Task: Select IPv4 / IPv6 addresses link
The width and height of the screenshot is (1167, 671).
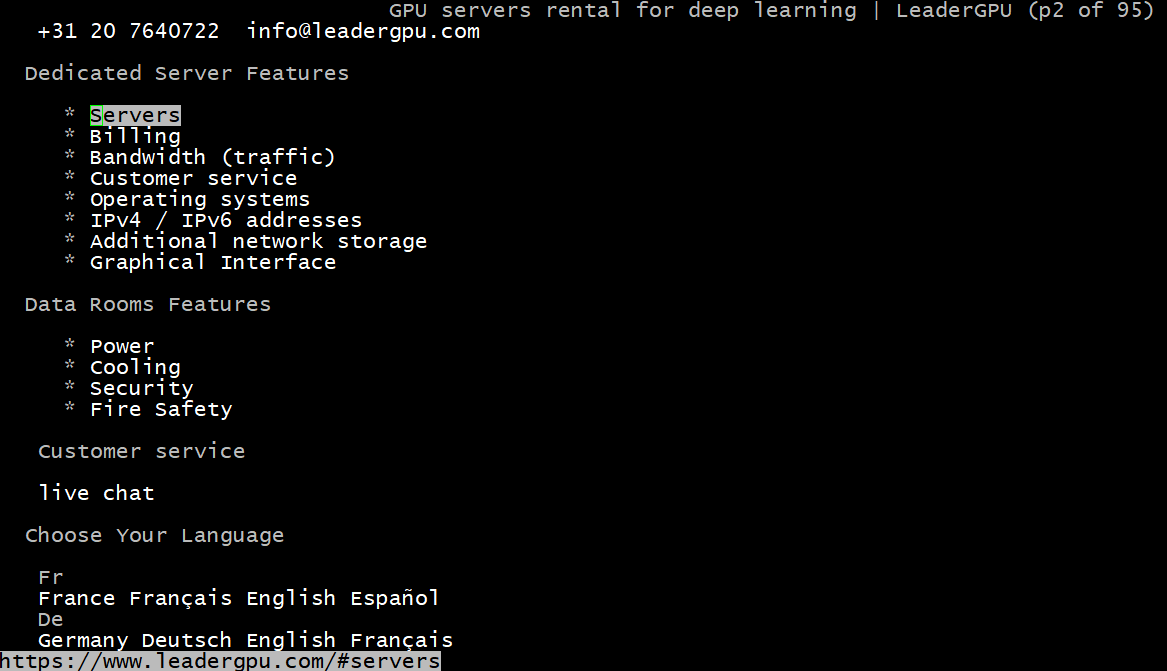Action: 226,220
